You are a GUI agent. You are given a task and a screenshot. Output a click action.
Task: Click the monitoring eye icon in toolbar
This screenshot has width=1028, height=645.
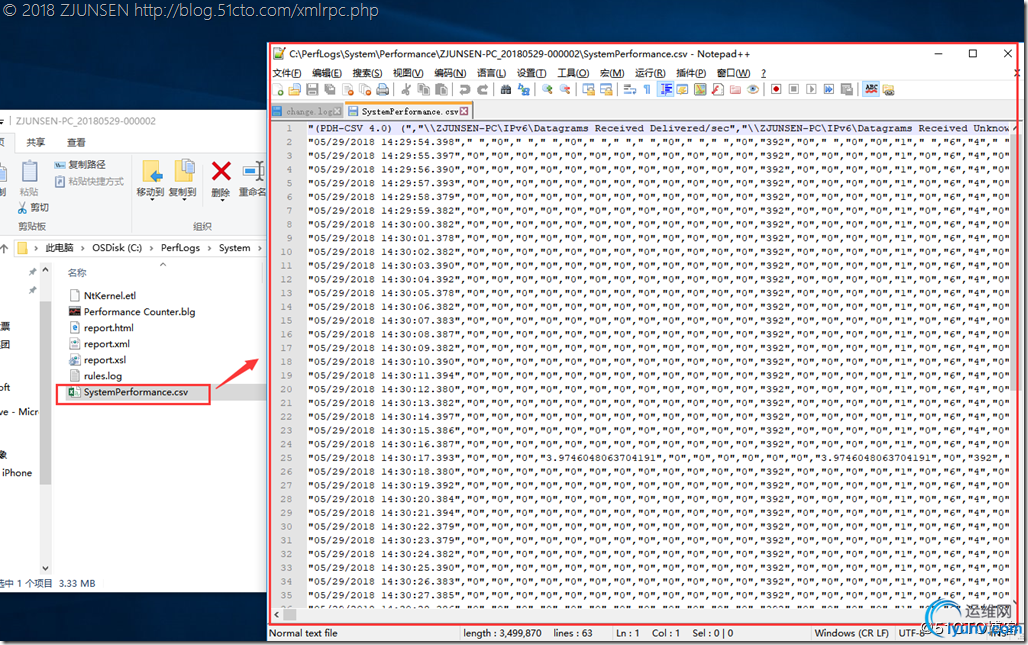(753, 90)
